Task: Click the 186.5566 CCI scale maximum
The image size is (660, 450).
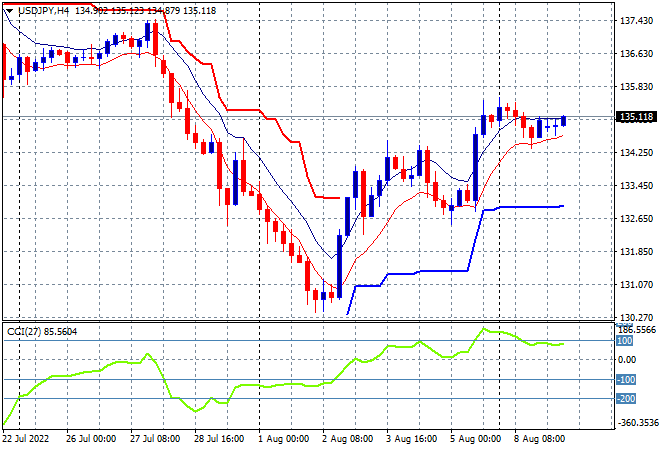Action: click(638, 330)
